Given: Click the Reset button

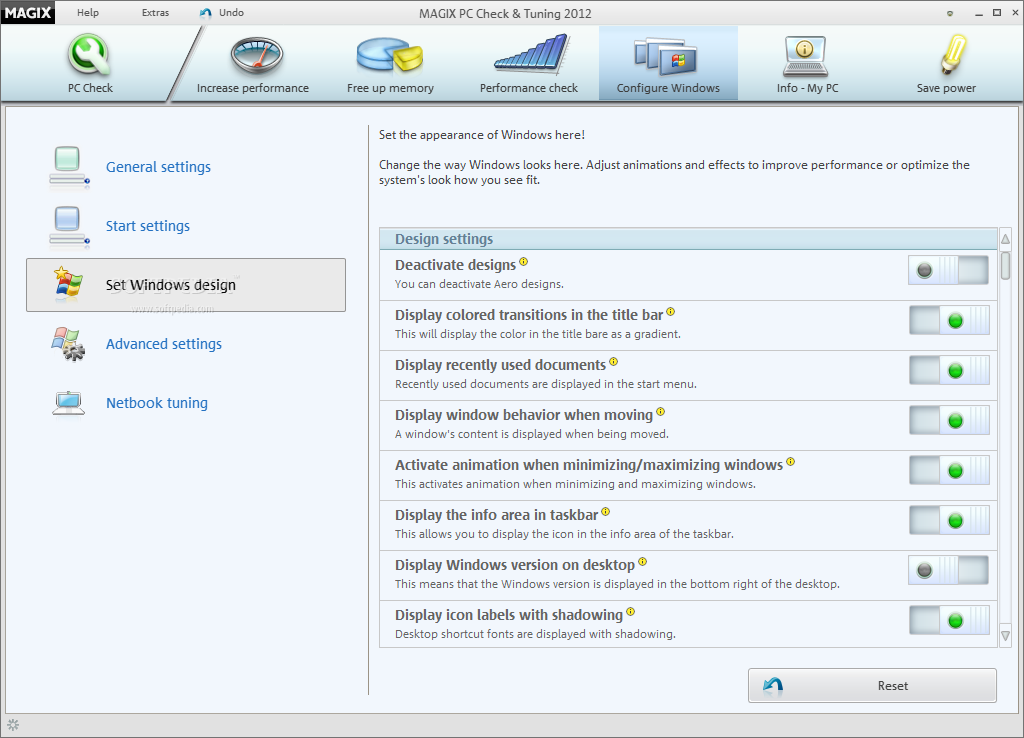Looking at the screenshot, I should tap(872, 685).
